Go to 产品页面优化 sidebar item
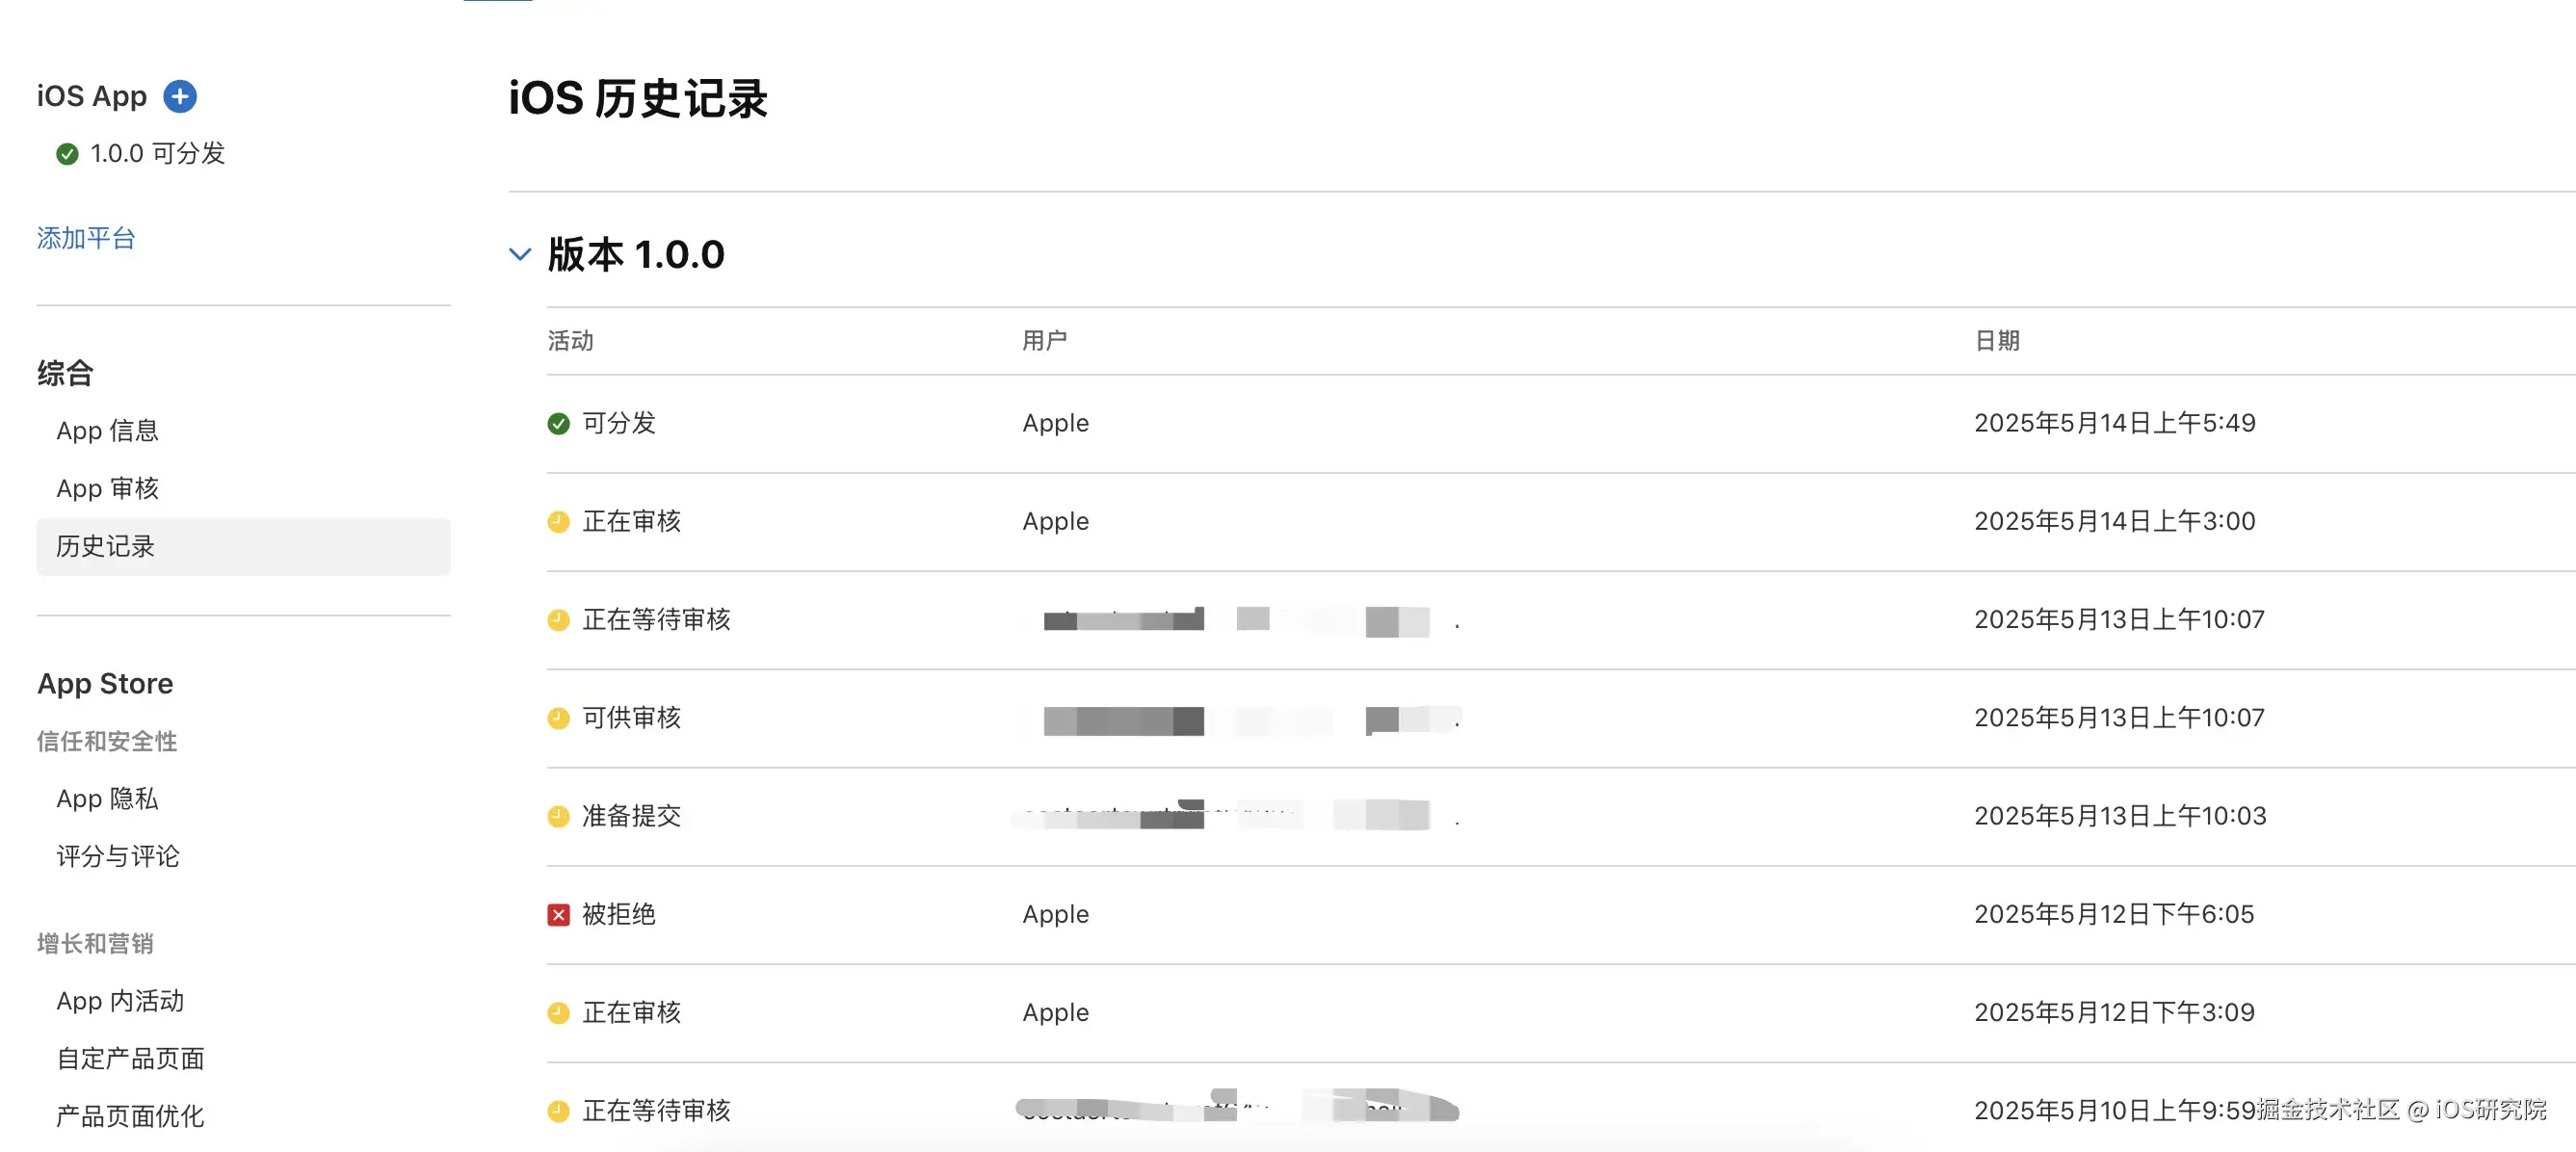This screenshot has height=1152, width=2576. pos(130,1117)
